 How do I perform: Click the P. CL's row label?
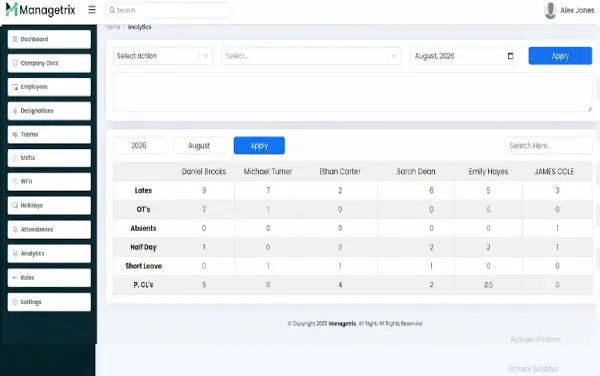(x=143, y=285)
